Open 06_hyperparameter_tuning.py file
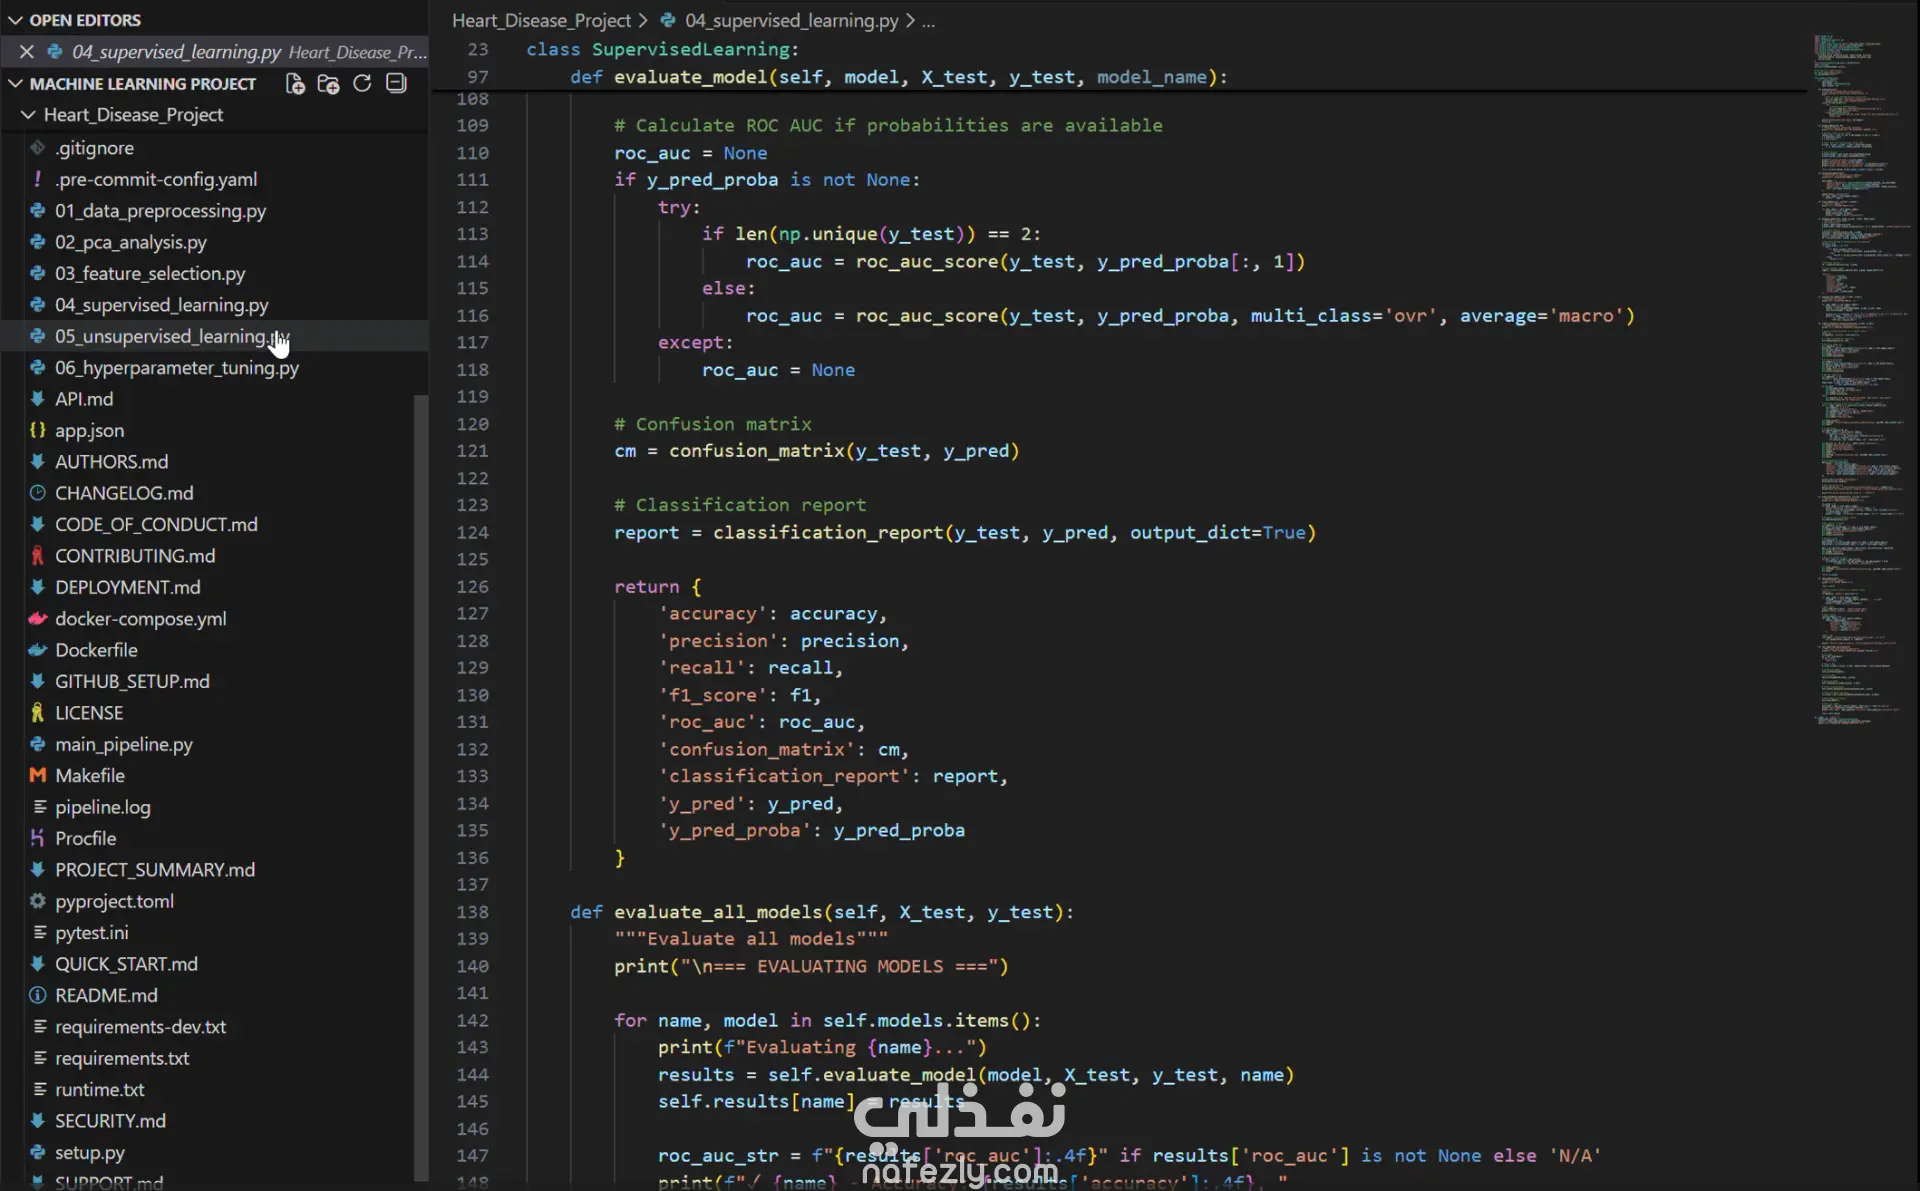This screenshot has width=1920, height=1191. pyautogui.click(x=177, y=368)
